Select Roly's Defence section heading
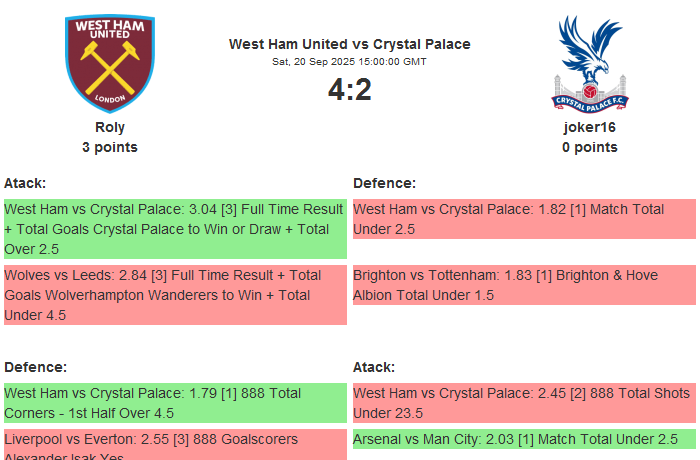The width and height of the screenshot is (700, 460). click(35, 367)
